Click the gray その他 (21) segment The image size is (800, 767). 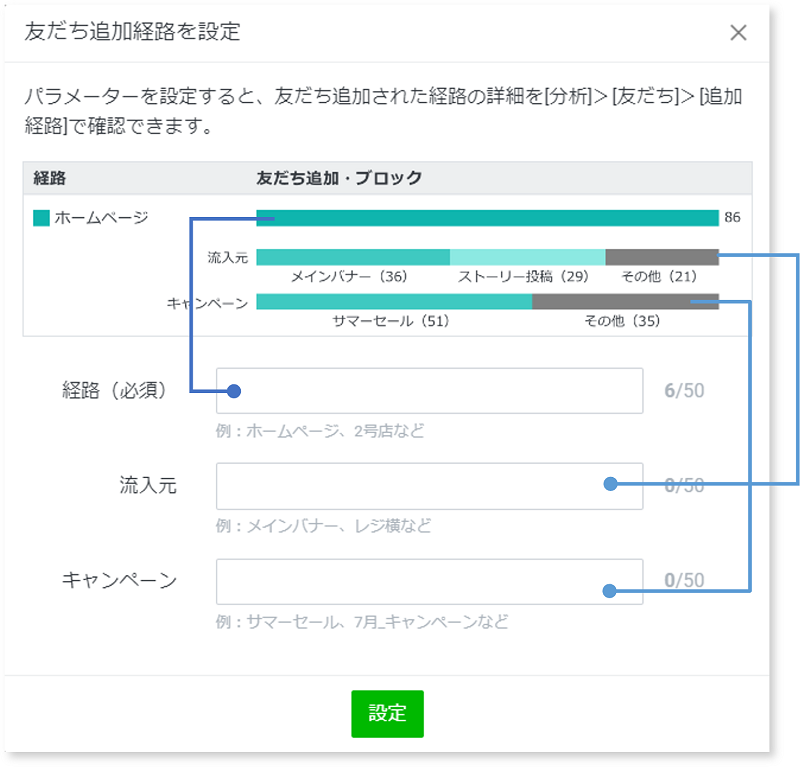tap(661, 257)
